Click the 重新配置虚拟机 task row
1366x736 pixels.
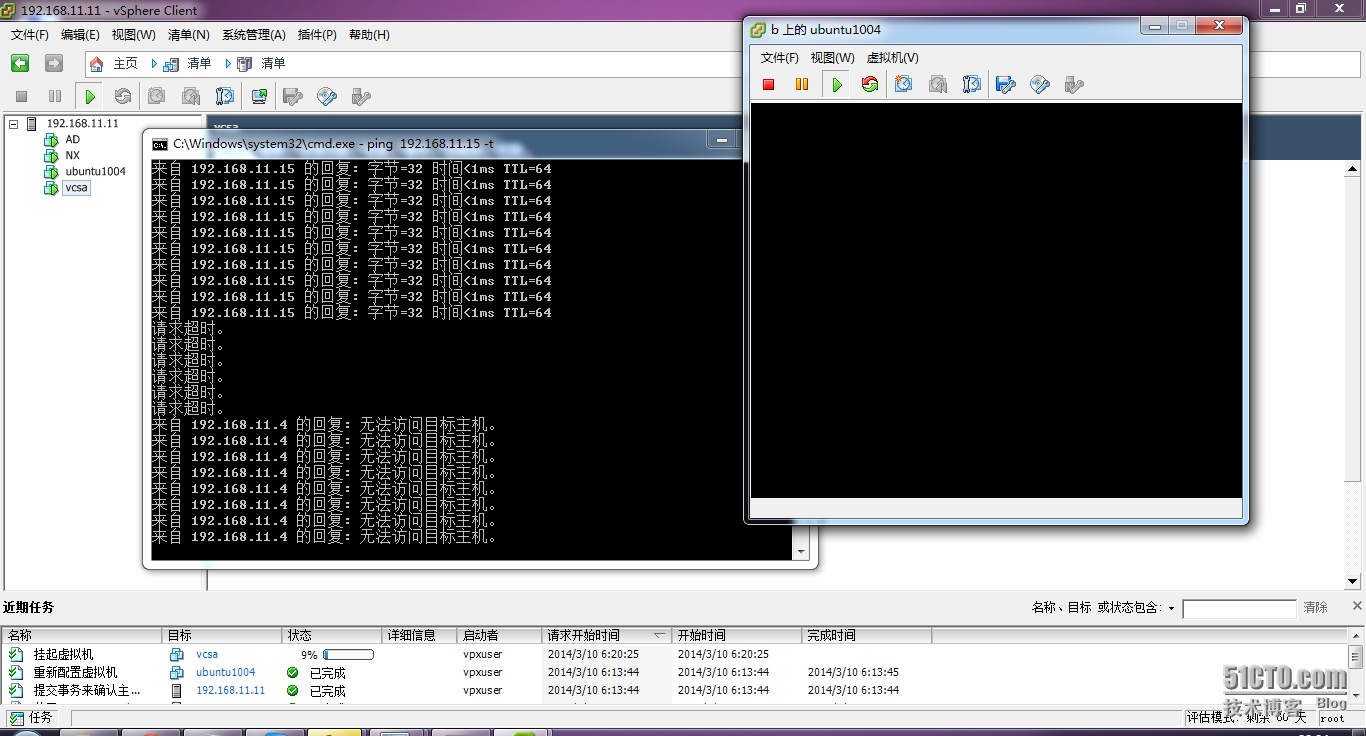click(x=675, y=672)
